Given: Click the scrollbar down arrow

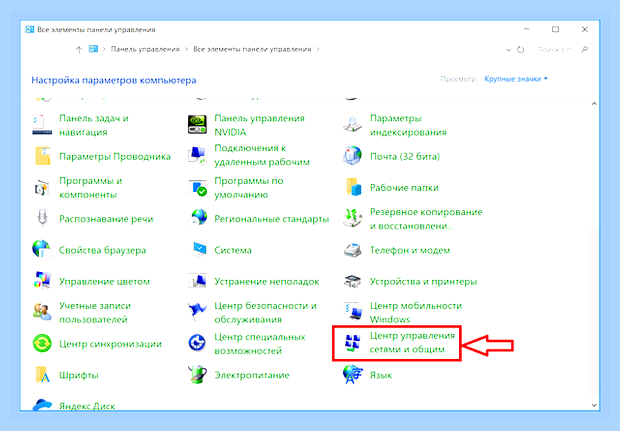Looking at the screenshot, I should 594,405.
